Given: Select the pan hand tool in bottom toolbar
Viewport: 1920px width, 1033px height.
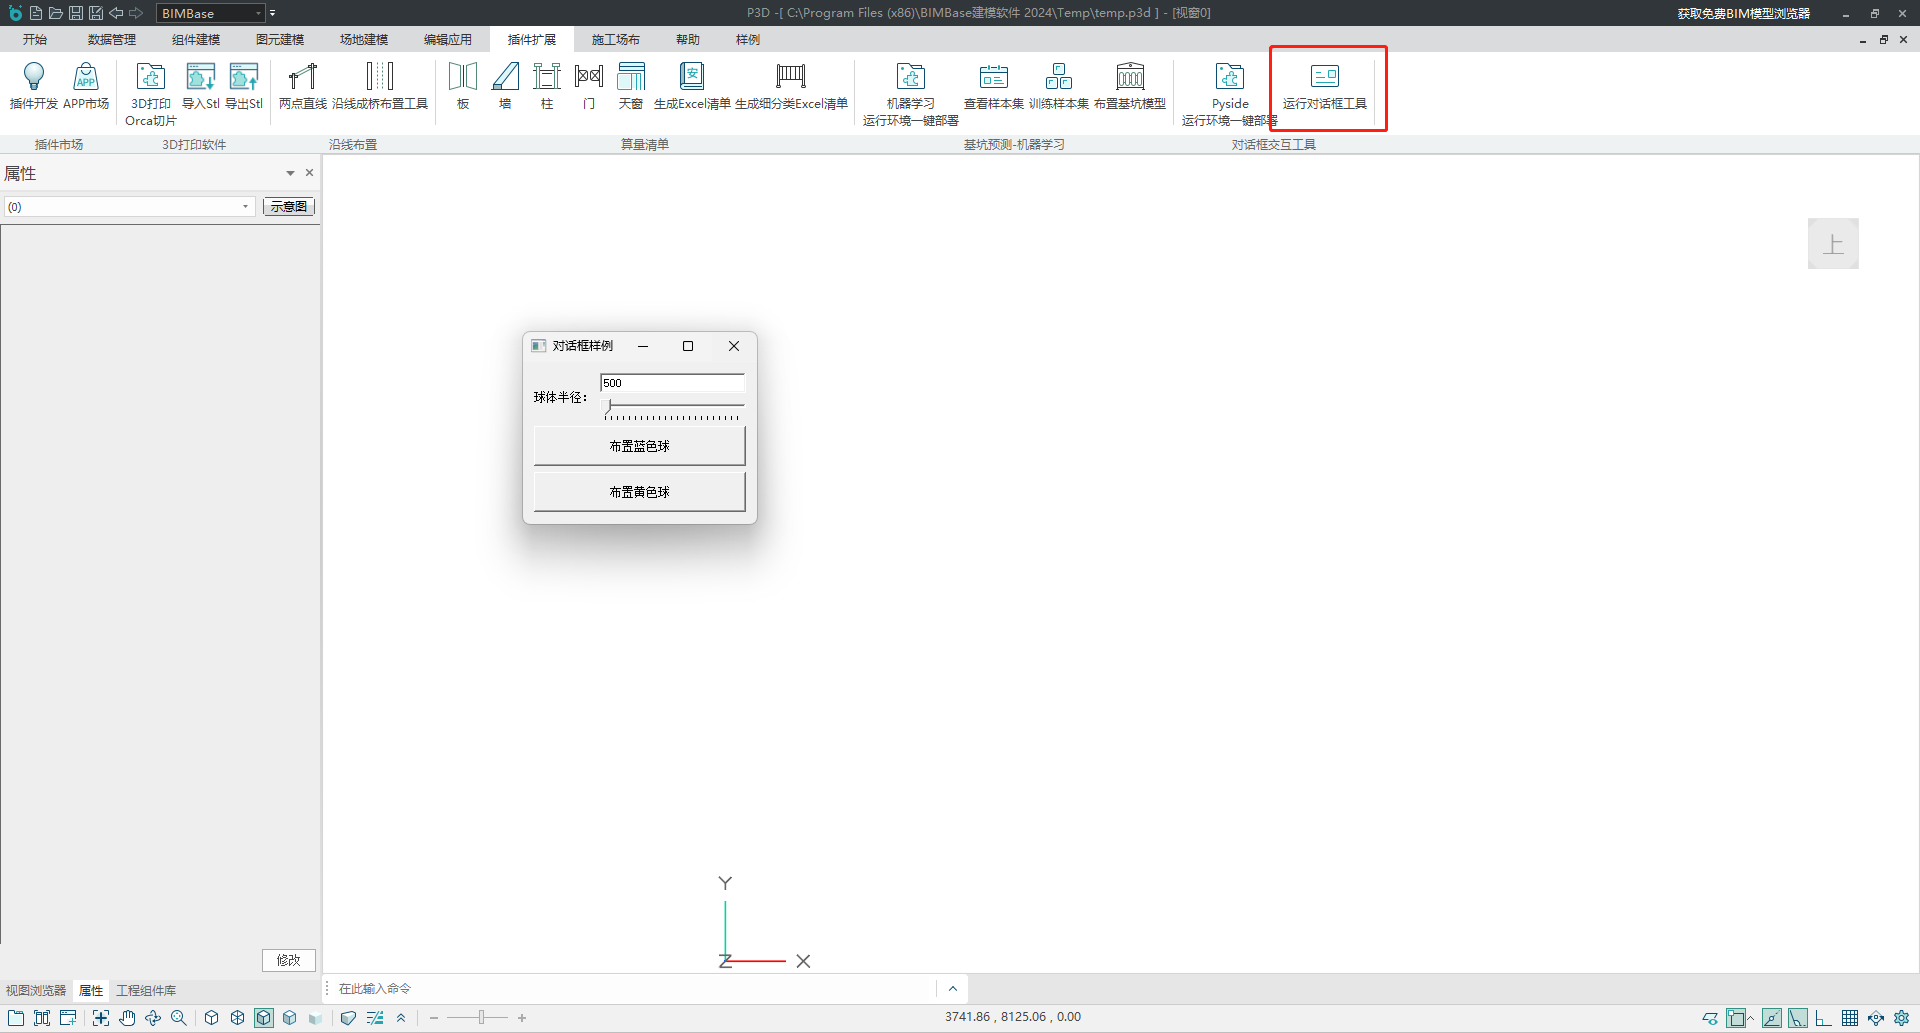Looking at the screenshot, I should (127, 1018).
